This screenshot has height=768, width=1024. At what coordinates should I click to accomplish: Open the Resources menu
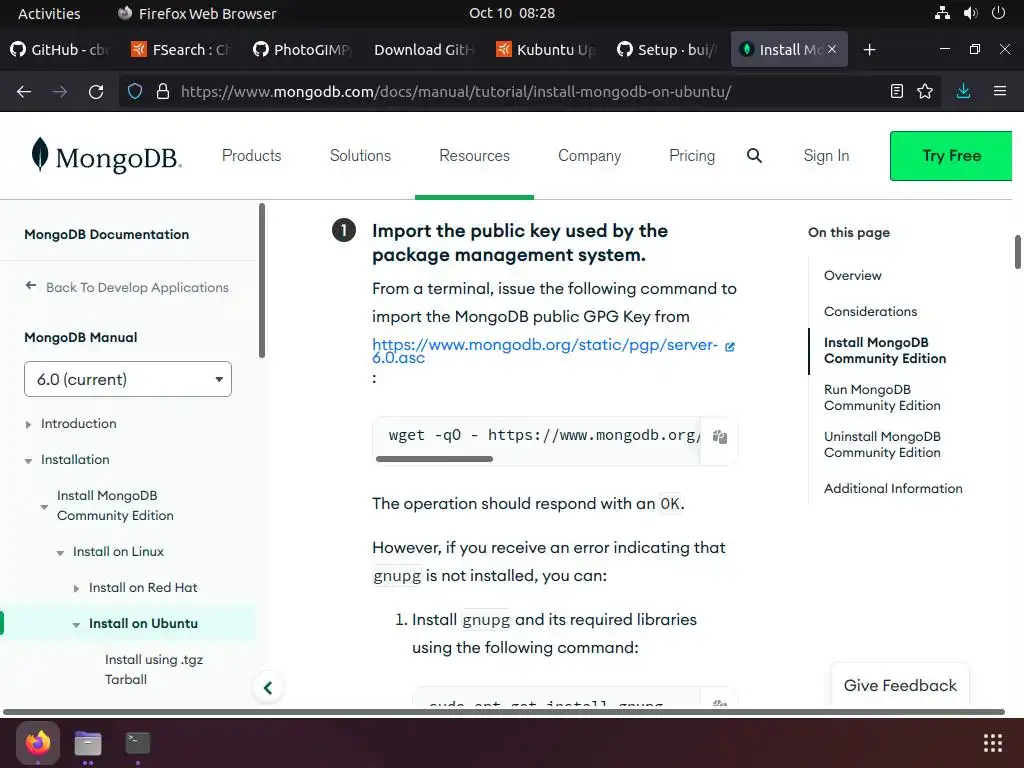coord(474,155)
